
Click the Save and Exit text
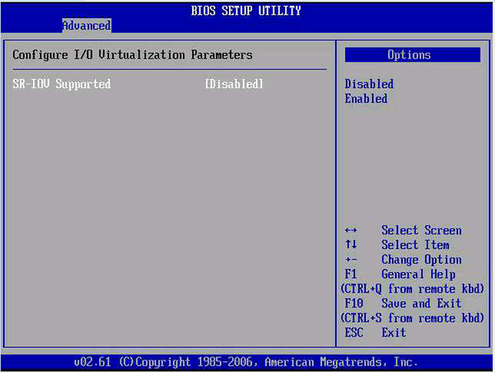[421, 303]
